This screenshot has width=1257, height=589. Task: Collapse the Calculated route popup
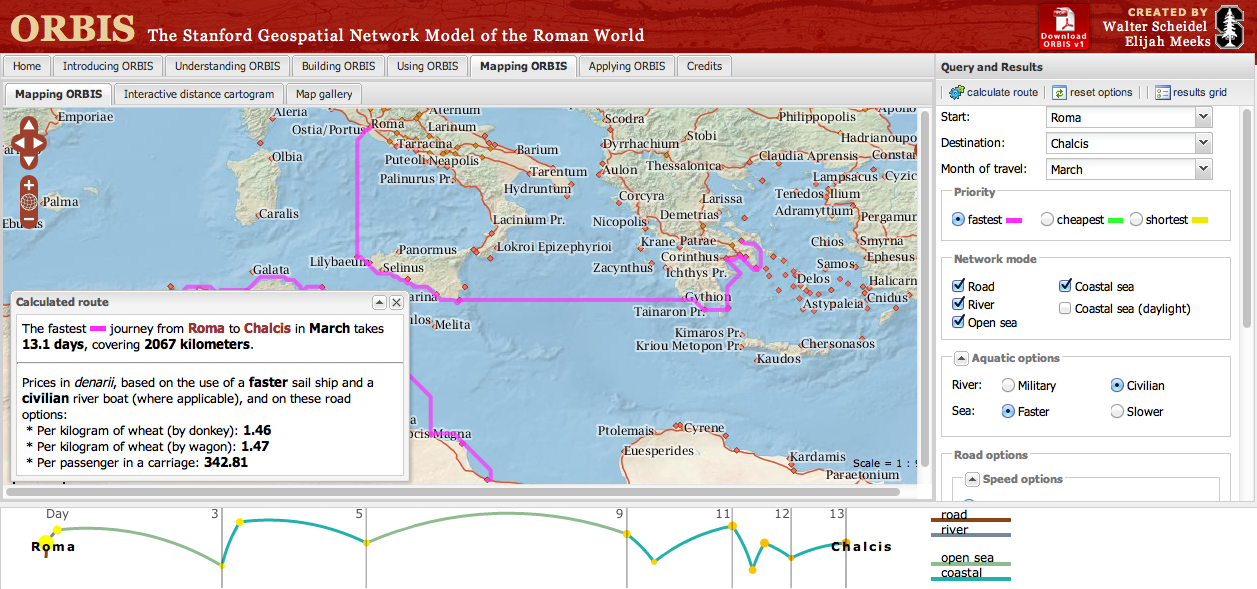[379, 302]
